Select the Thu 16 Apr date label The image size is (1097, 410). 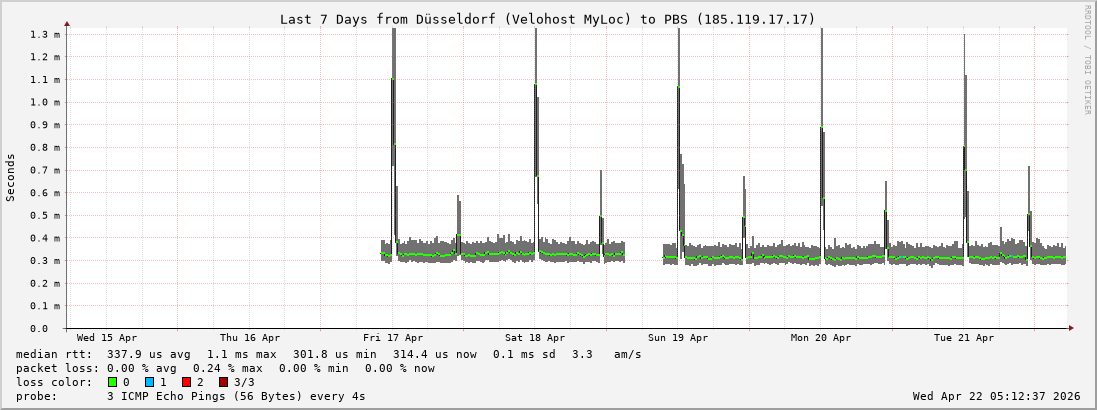pos(250,338)
